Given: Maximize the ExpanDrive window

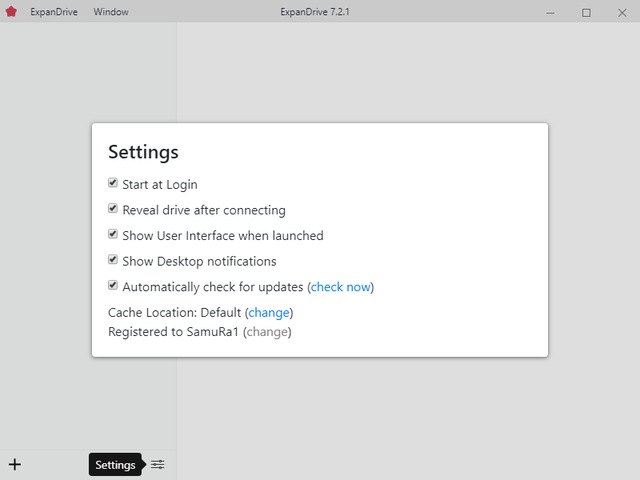Looking at the screenshot, I should [x=586, y=12].
